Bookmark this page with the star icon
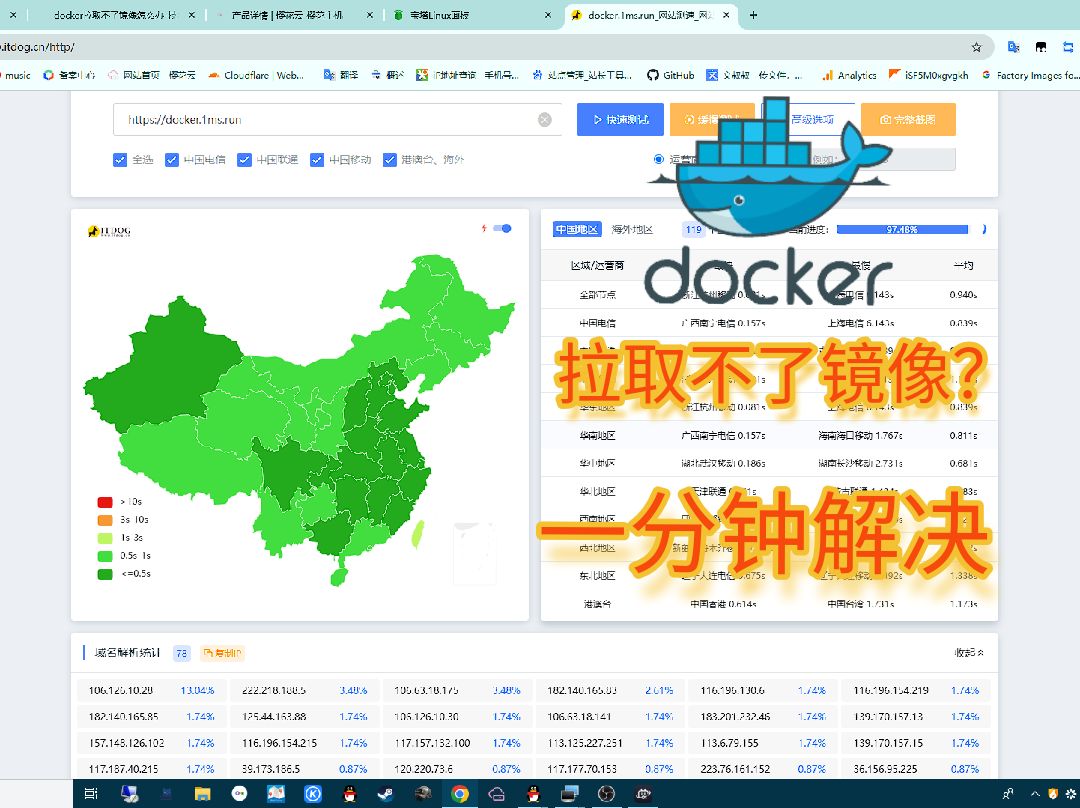1080x808 pixels. click(x=976, y=47)
